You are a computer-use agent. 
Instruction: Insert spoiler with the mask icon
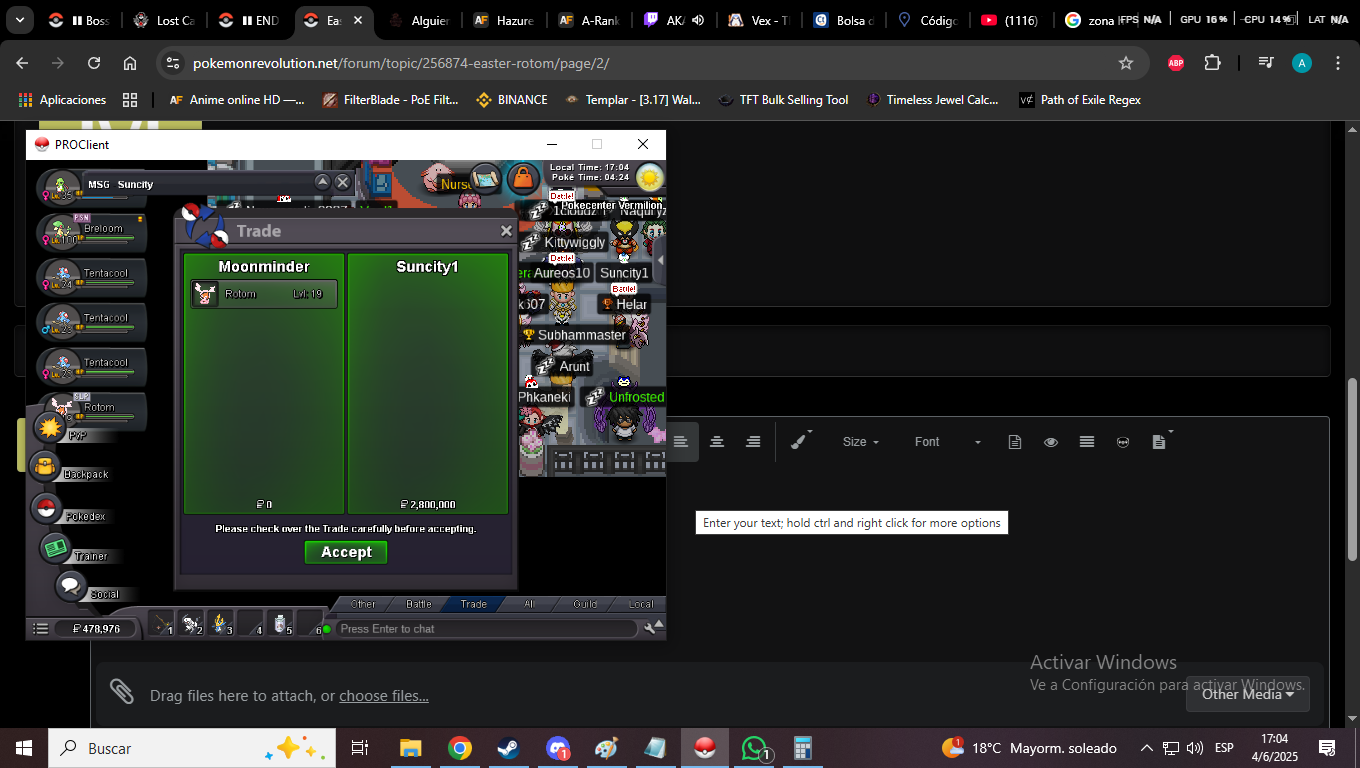tap(1123, 442)
